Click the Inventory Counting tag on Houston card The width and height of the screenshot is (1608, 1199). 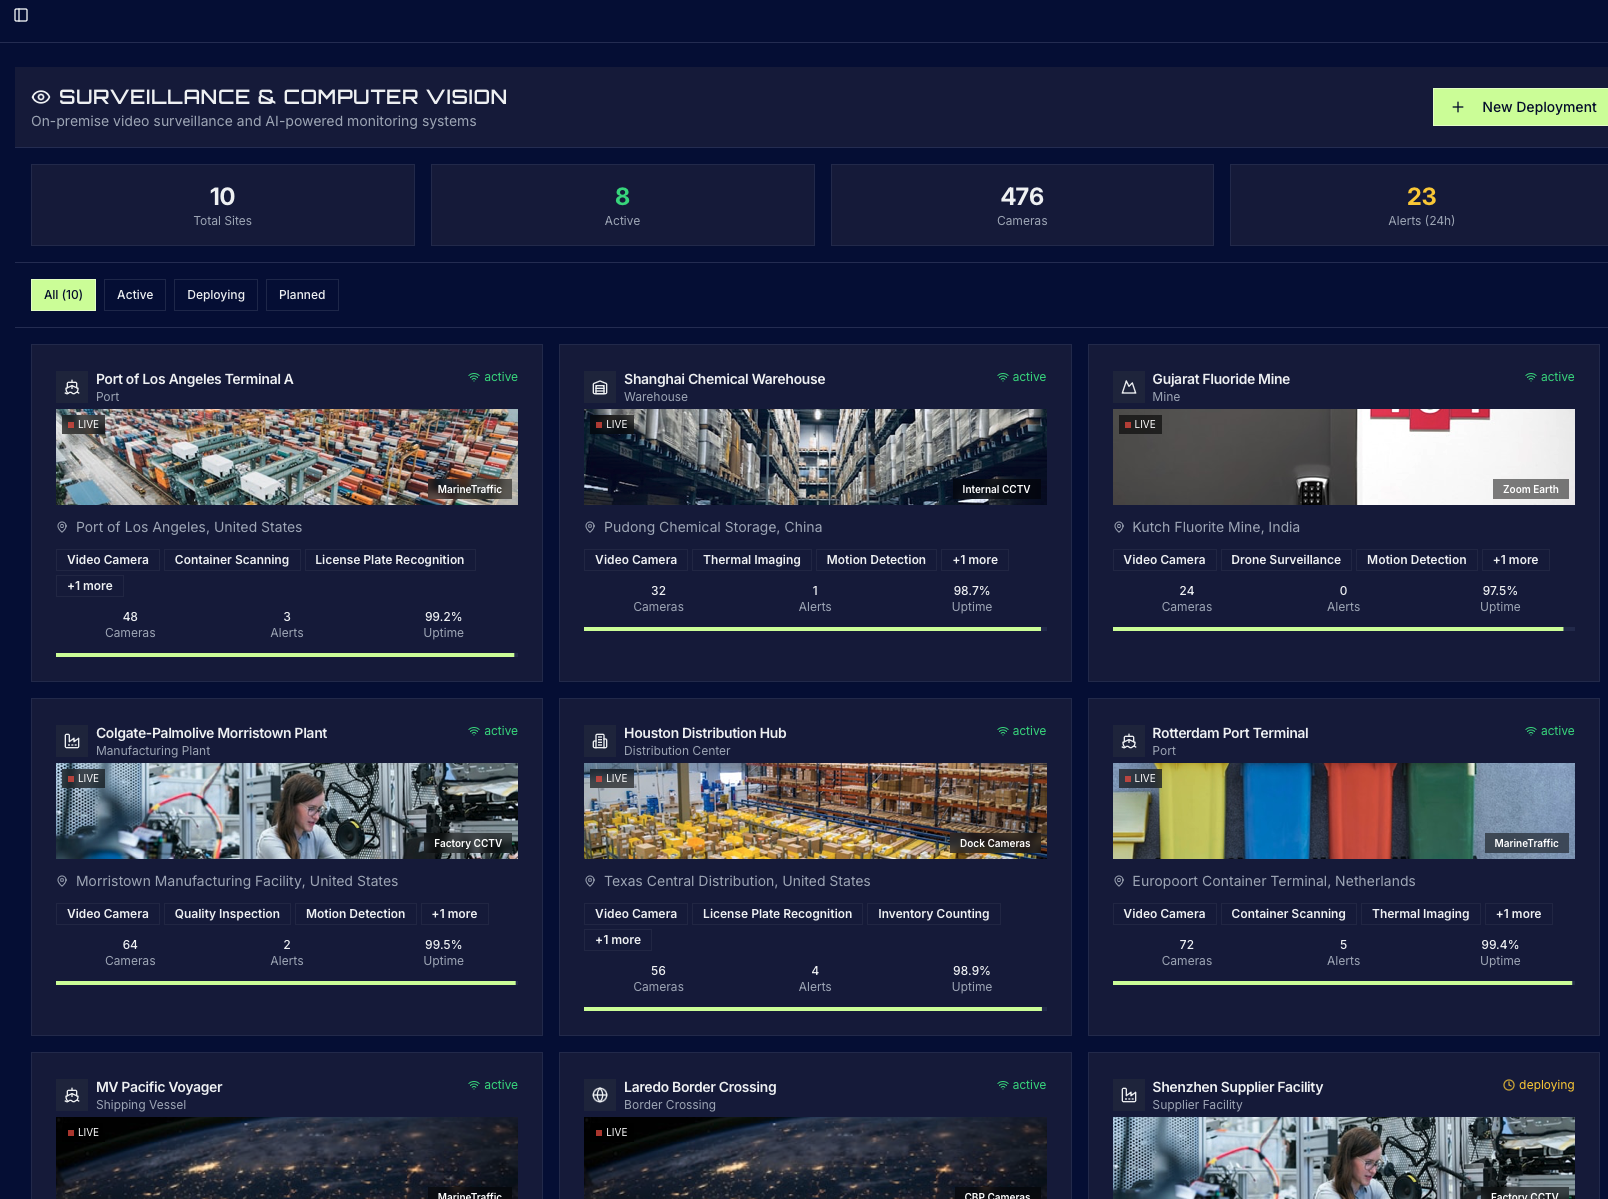[x=934, y=914]
